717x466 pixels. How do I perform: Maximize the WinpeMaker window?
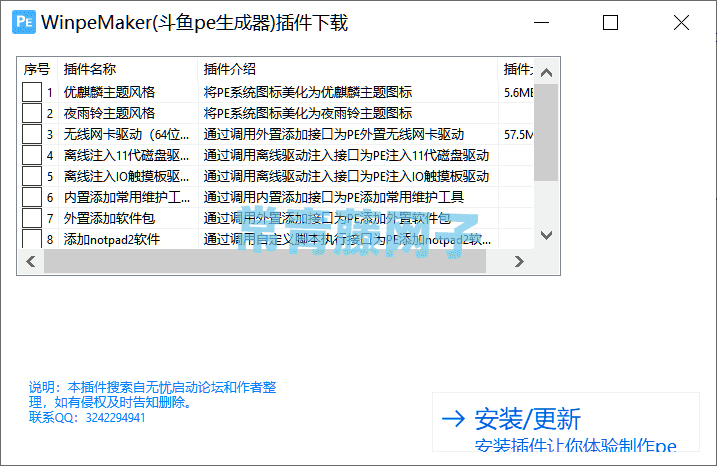click(610, 22)
